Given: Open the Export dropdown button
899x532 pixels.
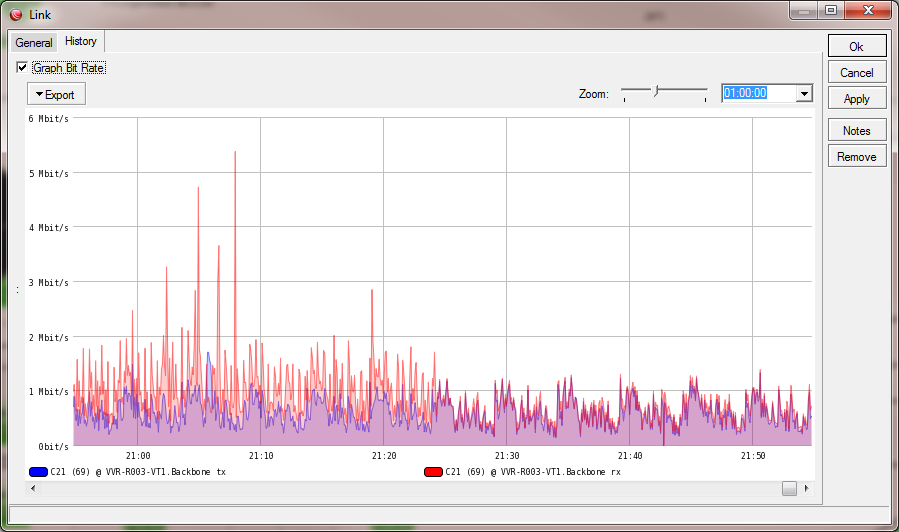Looking at the screenshot, I should [56, 95].
